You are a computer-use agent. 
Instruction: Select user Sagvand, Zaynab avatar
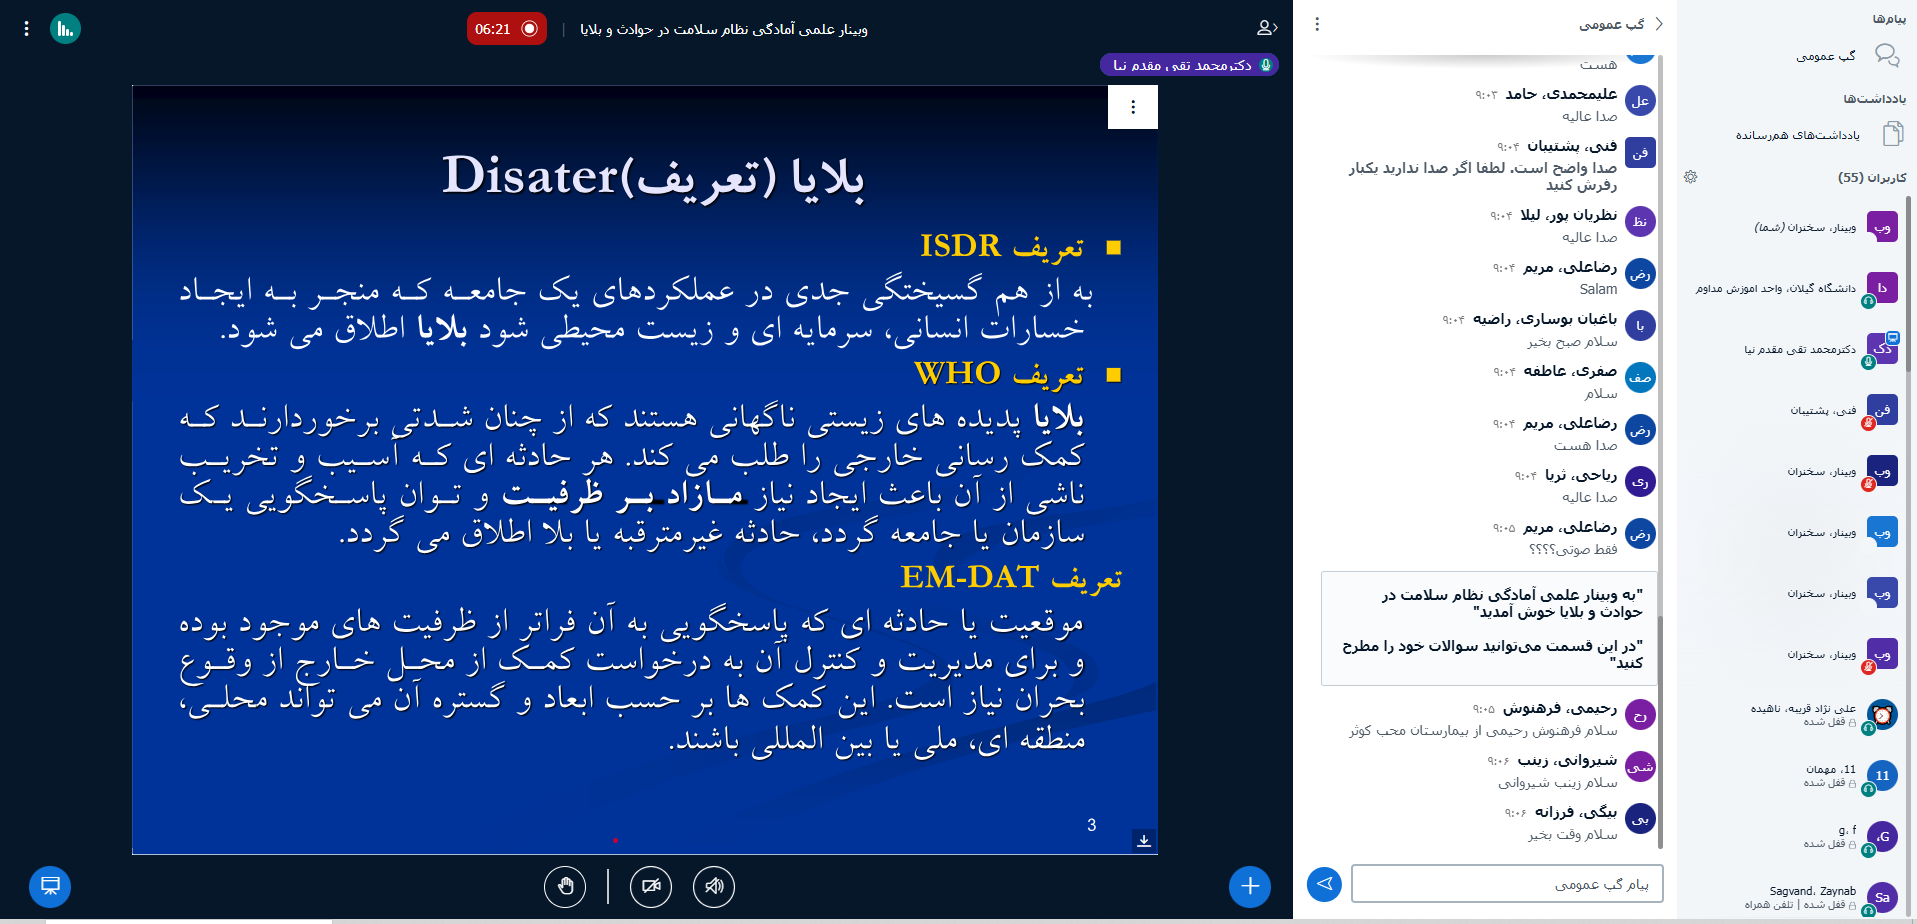1882,898
